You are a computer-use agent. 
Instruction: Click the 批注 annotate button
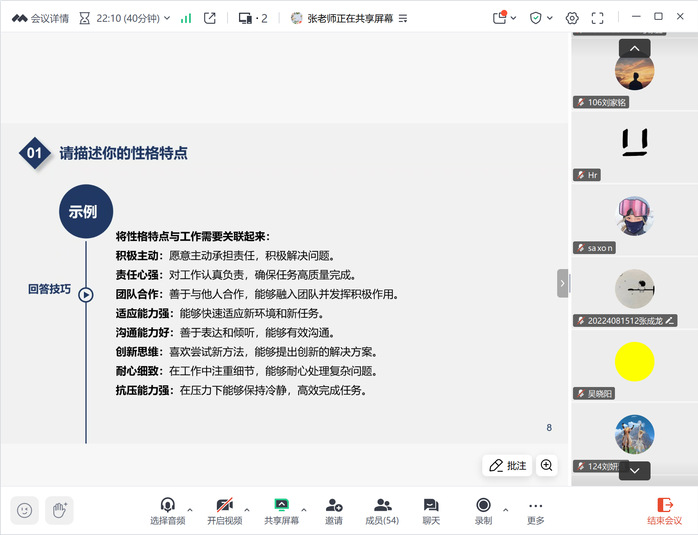click(x=508, y=465)
